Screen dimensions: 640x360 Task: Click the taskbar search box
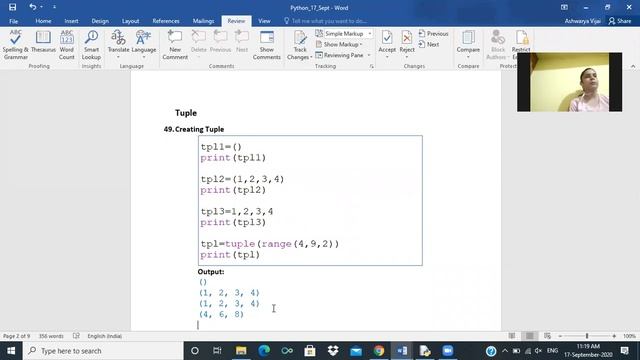(x=103, y=351)
